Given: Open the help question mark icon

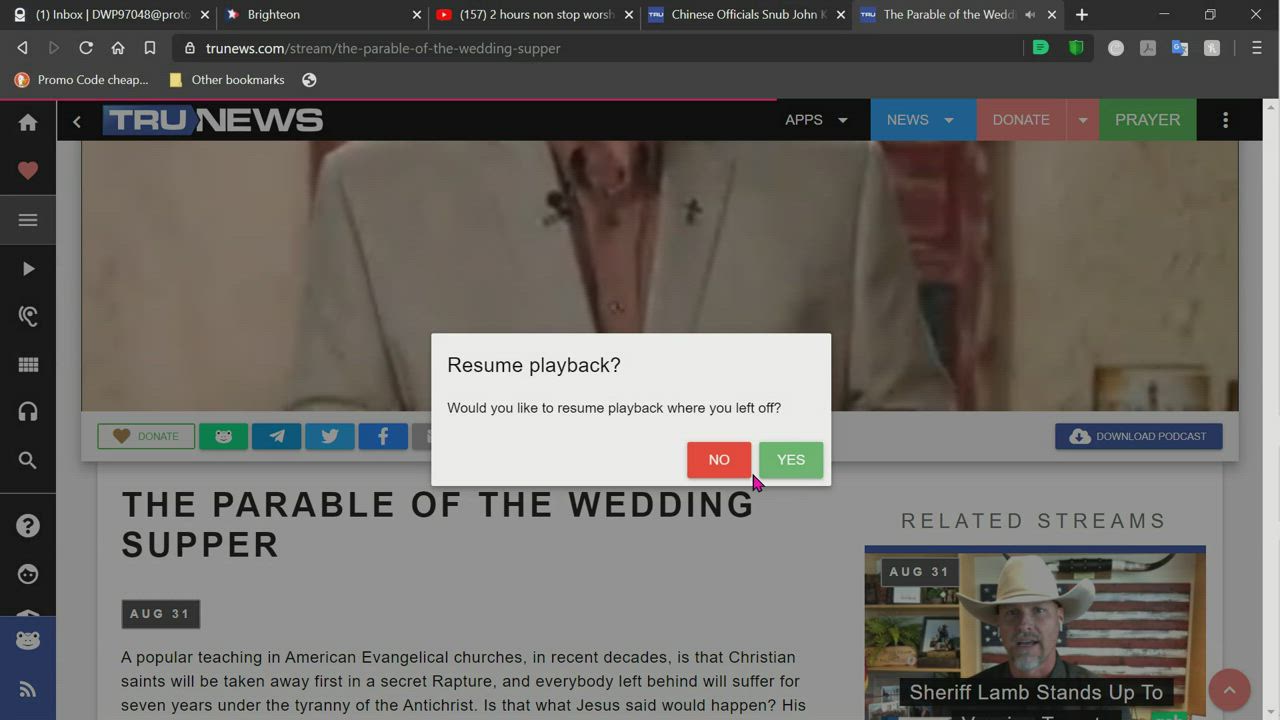Looking at the screenshot, I should [28, 526].
